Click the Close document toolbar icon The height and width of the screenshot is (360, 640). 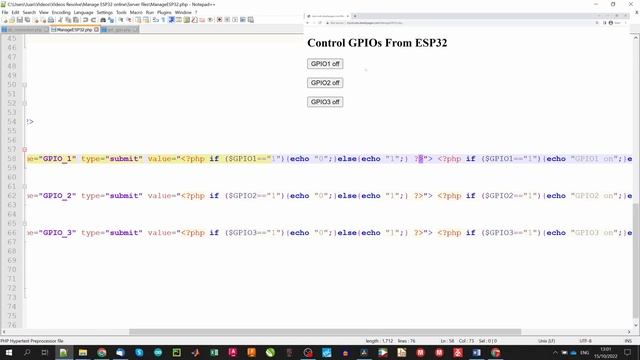[36, 20]
